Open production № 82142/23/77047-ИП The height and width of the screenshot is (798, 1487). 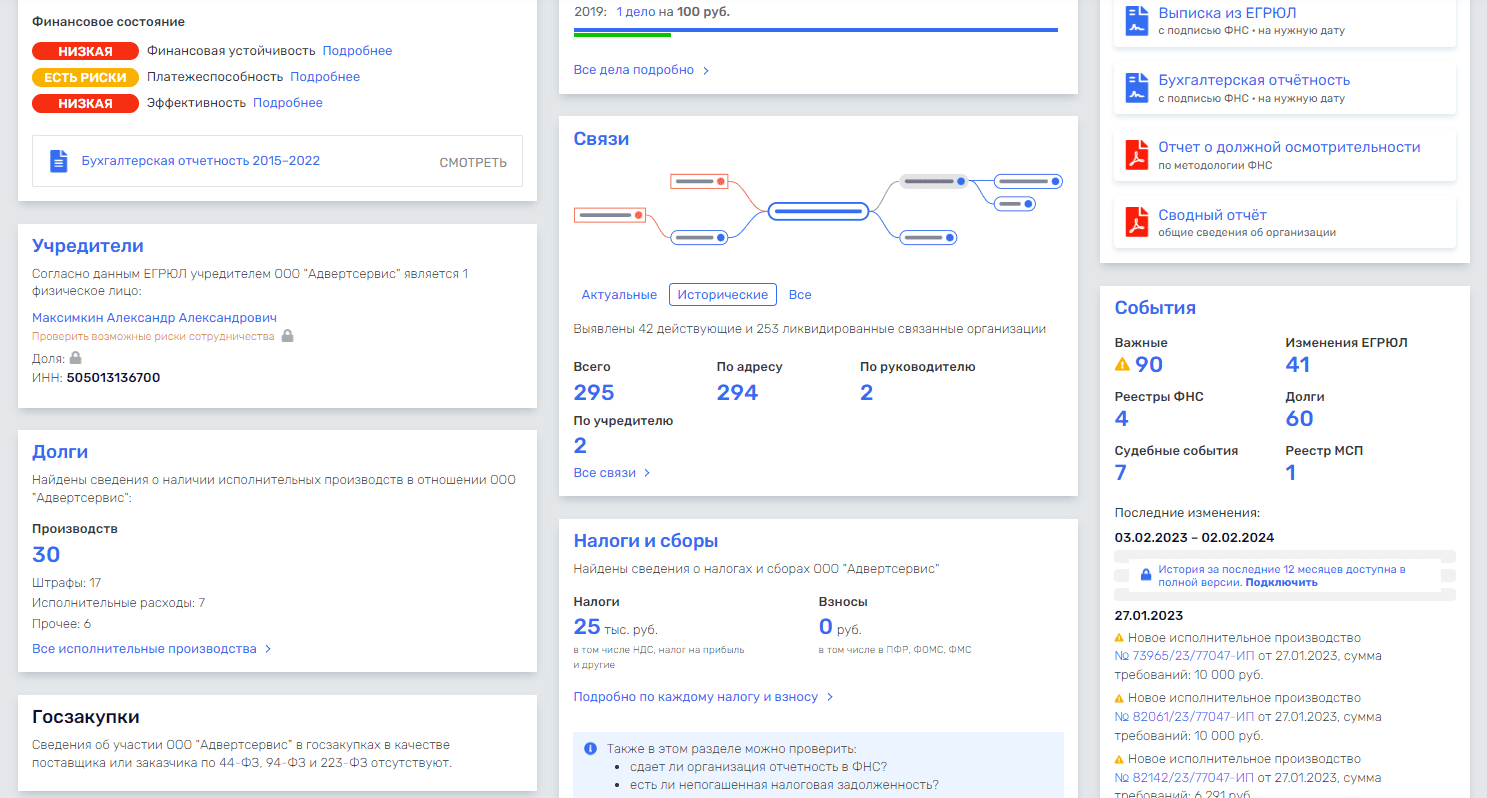1184,777
